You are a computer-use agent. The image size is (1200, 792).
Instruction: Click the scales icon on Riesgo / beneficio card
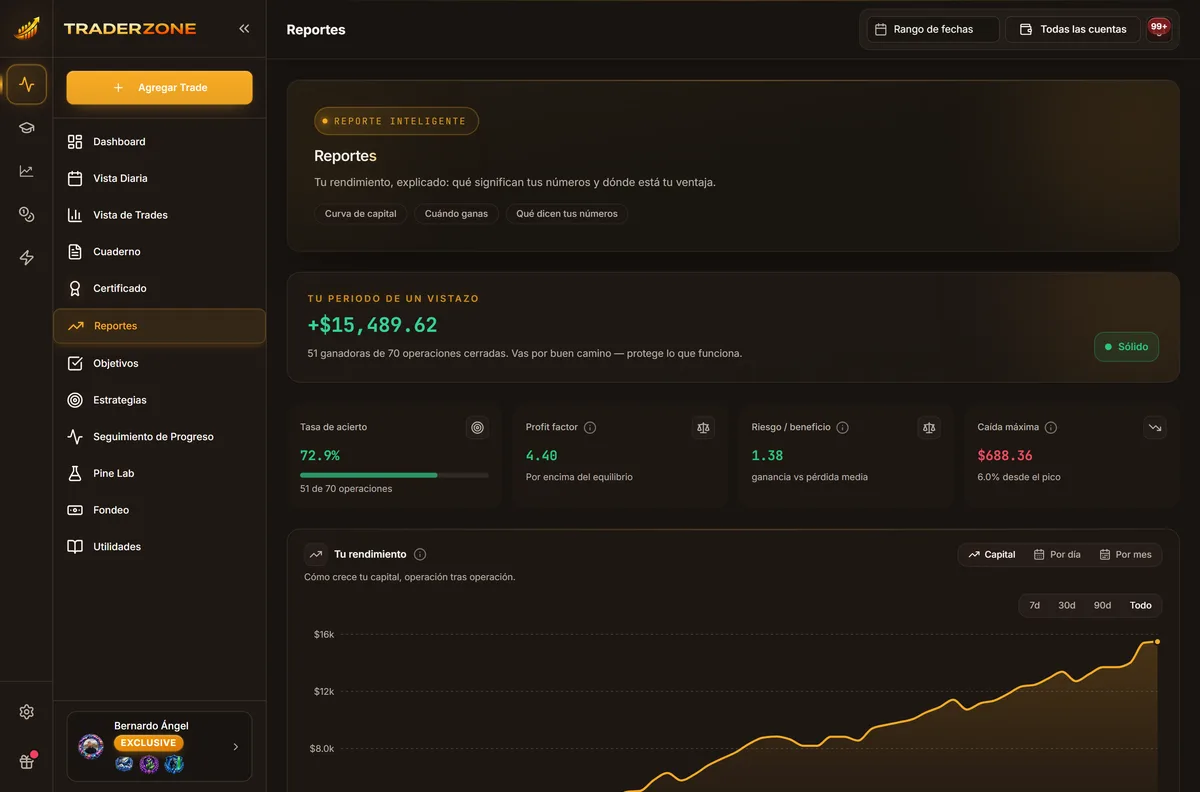pyautogui.click(x=930, y=428)
